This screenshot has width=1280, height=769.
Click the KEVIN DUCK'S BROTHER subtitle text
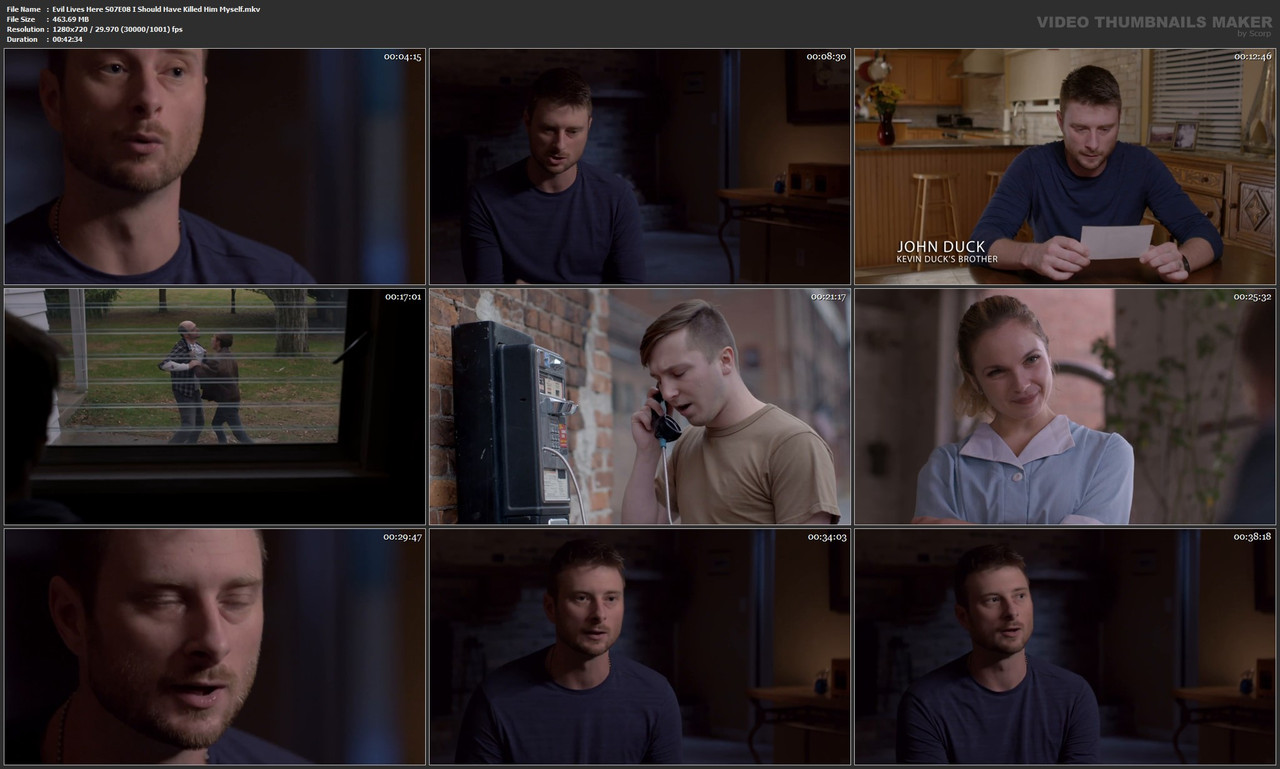[x=947, y=260]
